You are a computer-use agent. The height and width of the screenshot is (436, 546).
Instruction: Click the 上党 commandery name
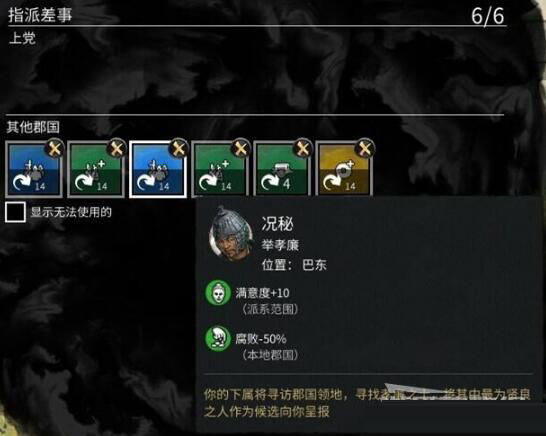pos(22,38)
